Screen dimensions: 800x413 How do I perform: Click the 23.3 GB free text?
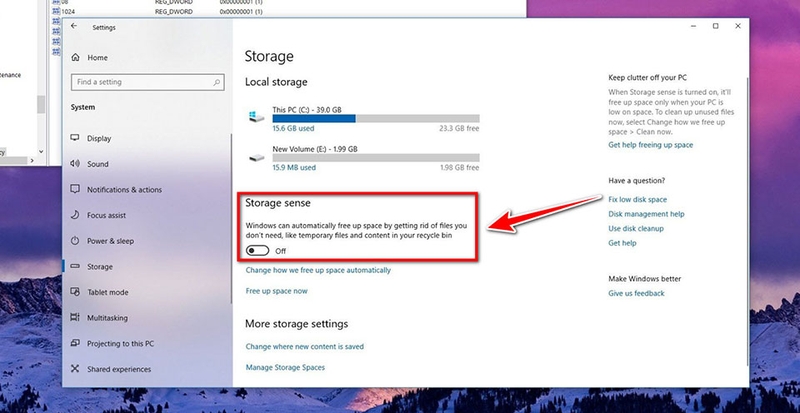click(x=459, y=129)
